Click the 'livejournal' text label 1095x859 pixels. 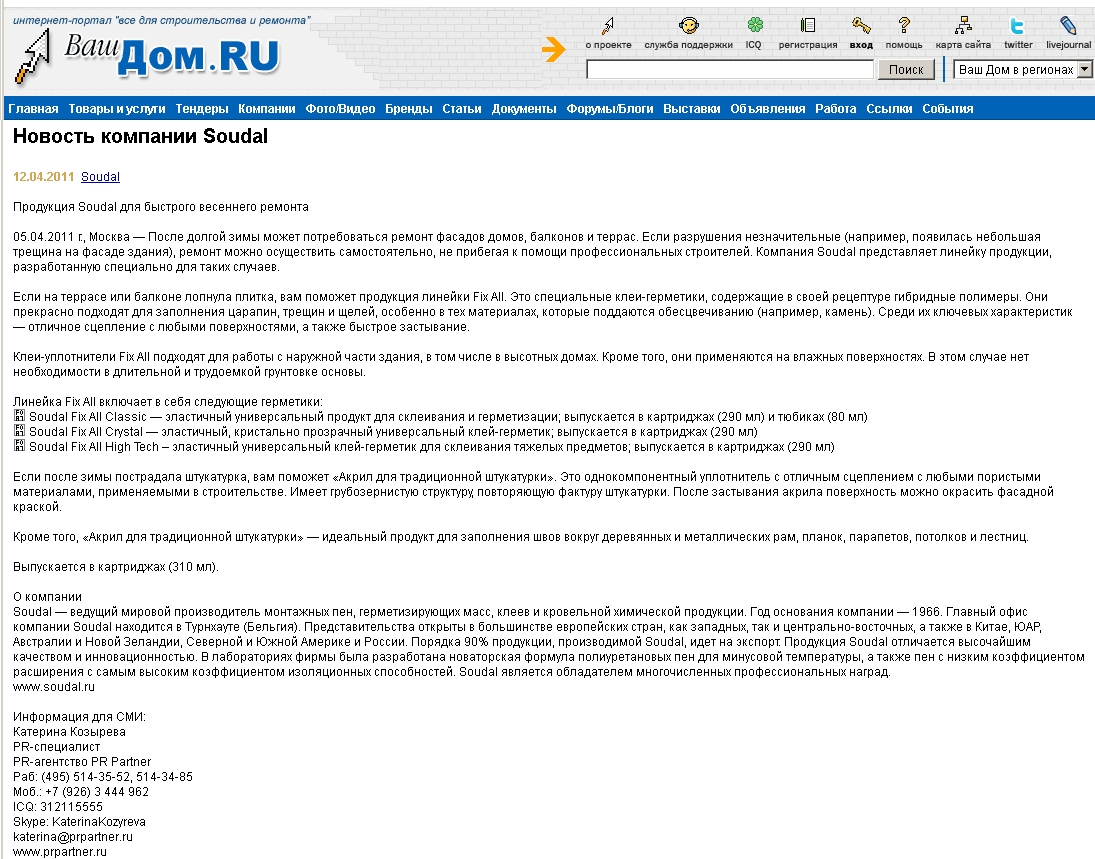[1068, 45]
